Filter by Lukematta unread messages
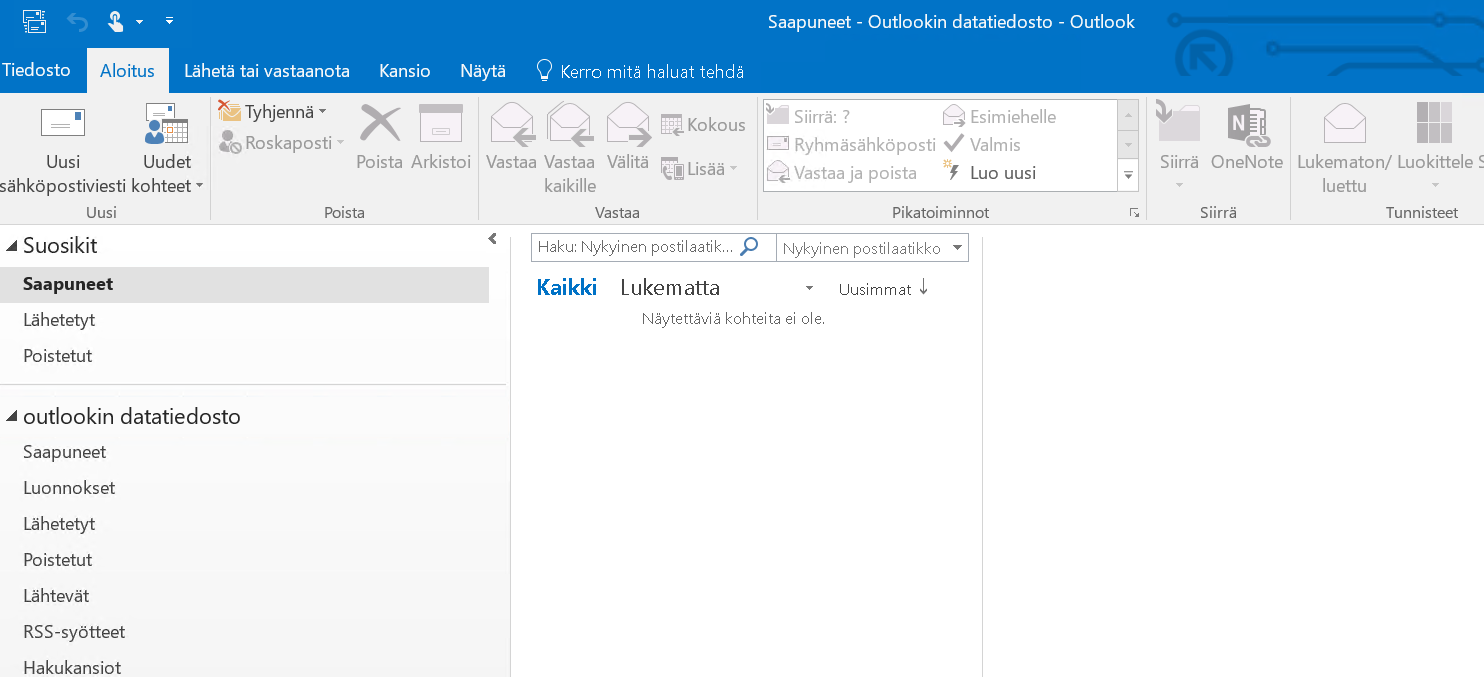Viewport: 1484px width, 677px height. click(x=670, y=288)
